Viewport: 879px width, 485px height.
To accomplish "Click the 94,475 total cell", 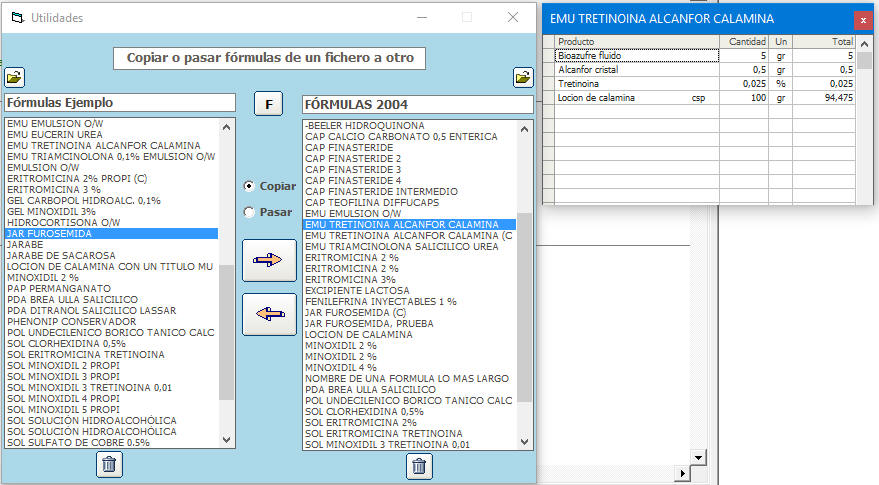I will pos(824,98).
